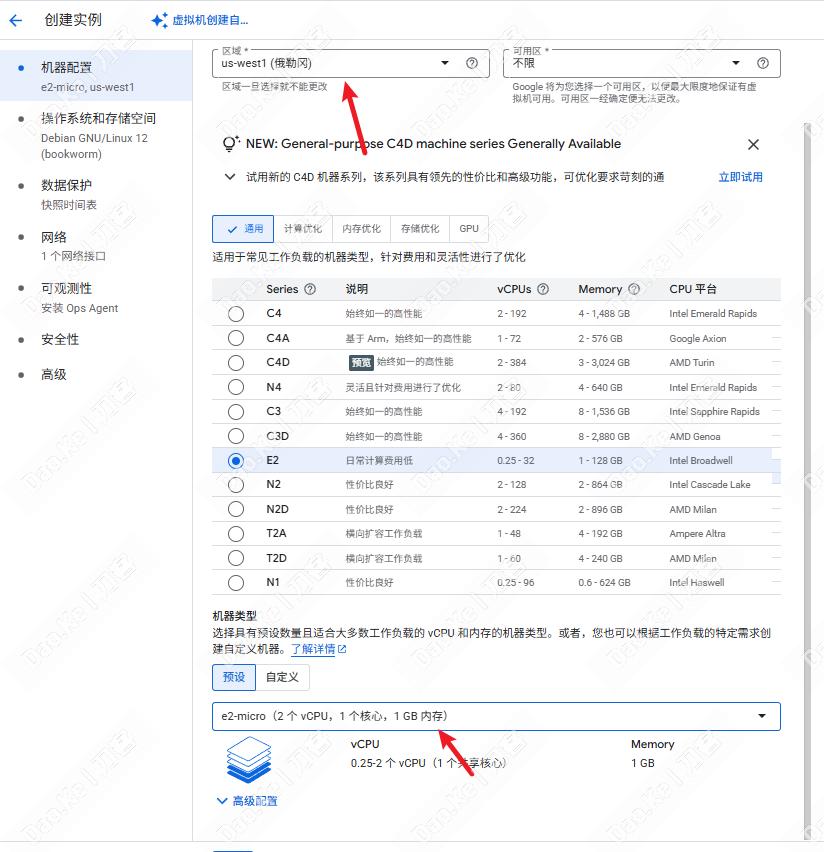Switch to the 通用 machine family tab
The image size is (824, 852).
point(243,229)
